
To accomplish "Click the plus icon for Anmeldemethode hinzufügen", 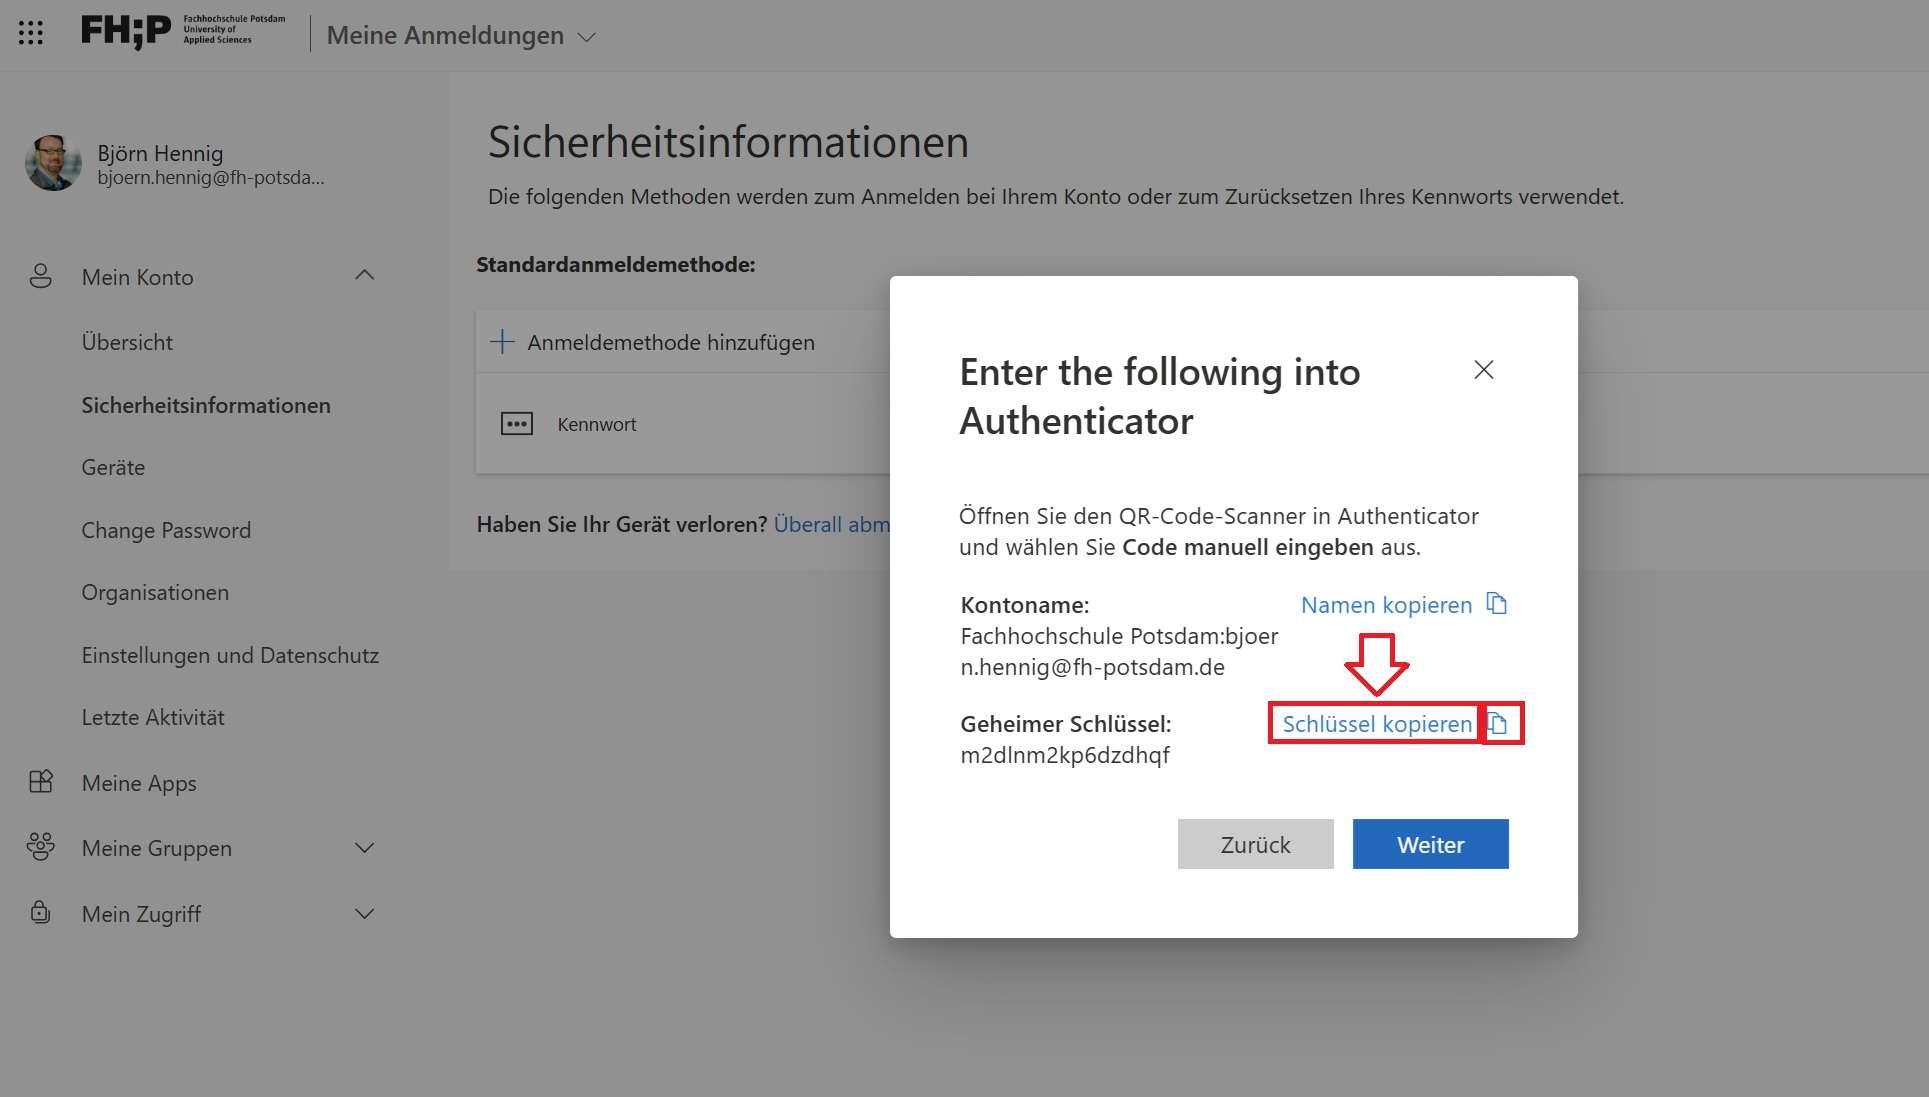I will tap(502, 342).
